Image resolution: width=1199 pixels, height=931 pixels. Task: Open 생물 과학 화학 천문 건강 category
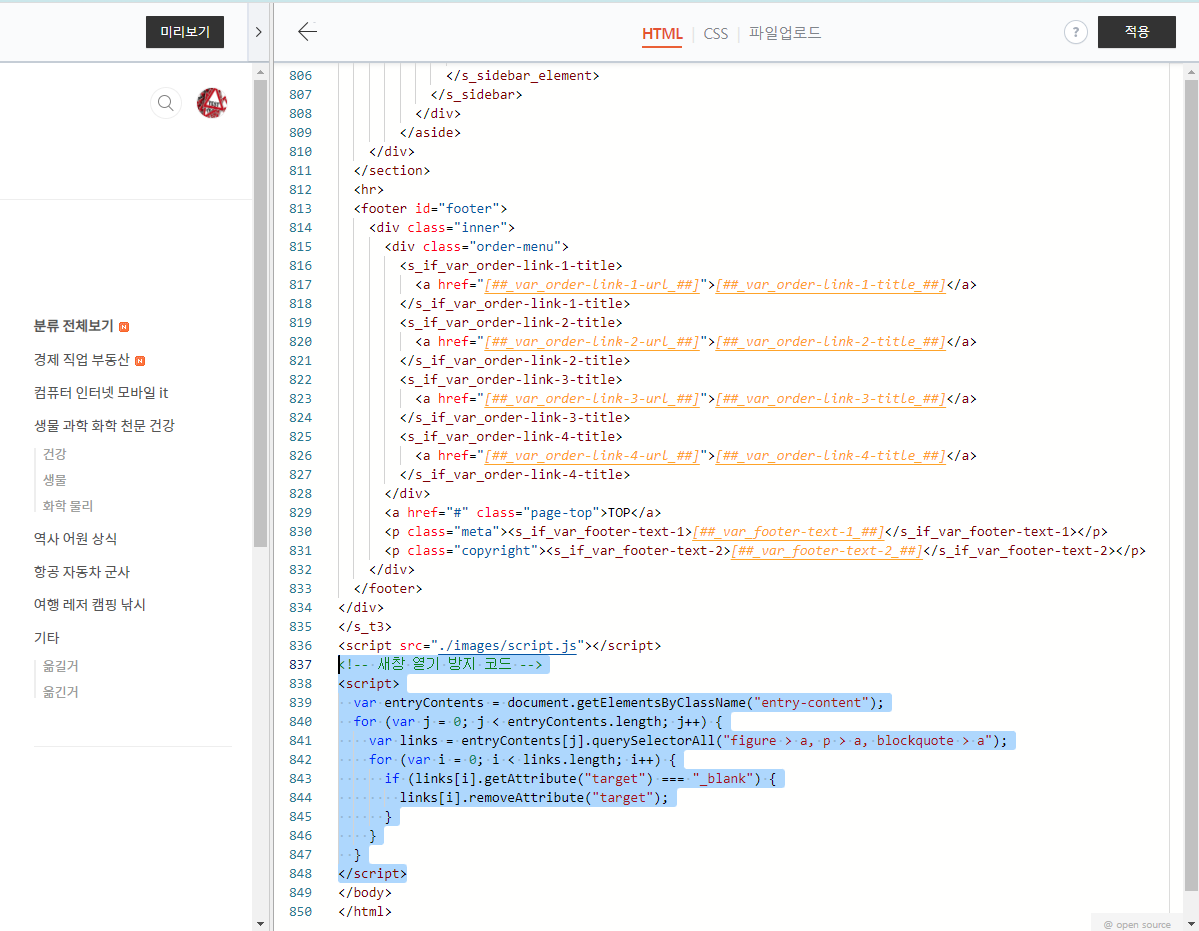(104, 425)
